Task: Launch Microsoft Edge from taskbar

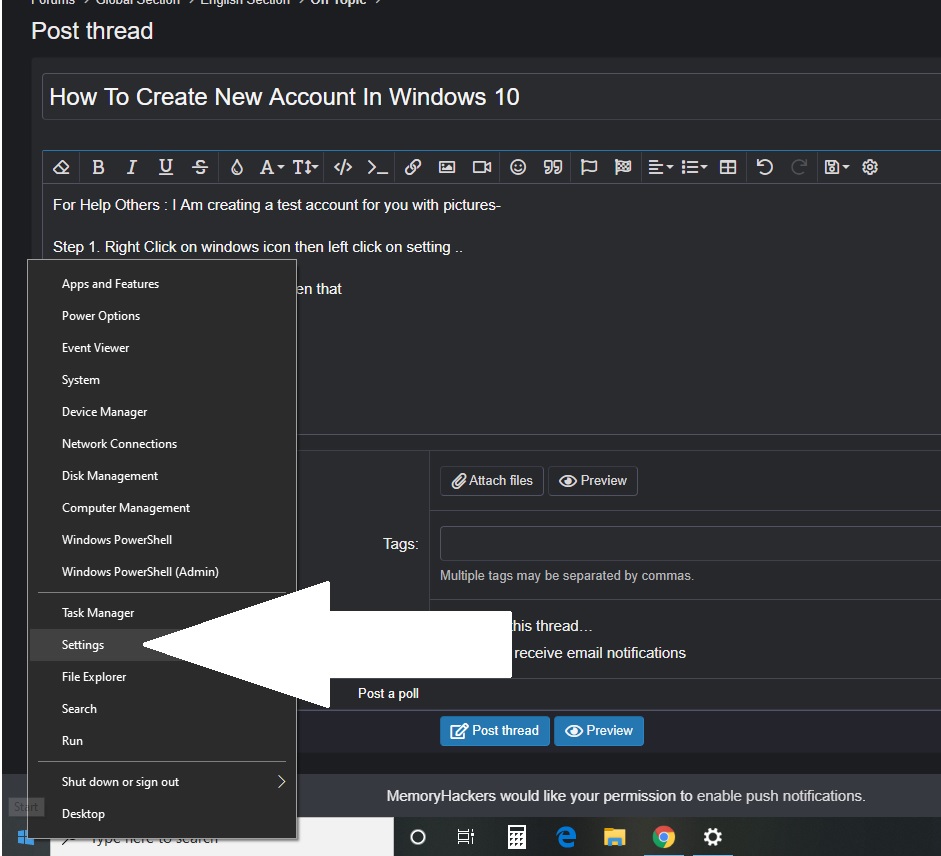Action: [566, 837]
